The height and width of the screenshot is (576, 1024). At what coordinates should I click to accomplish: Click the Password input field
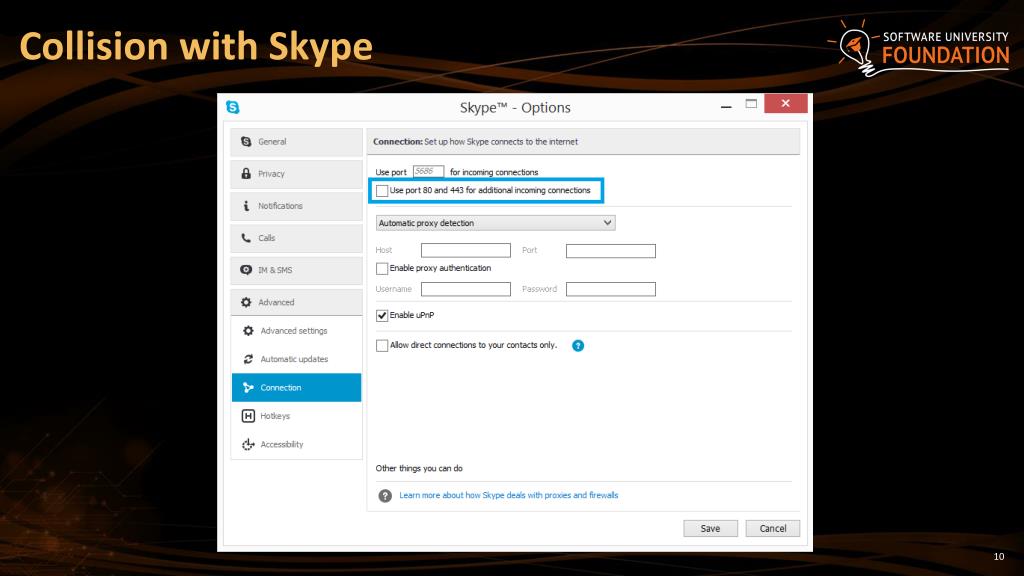[x=611, y=289]
